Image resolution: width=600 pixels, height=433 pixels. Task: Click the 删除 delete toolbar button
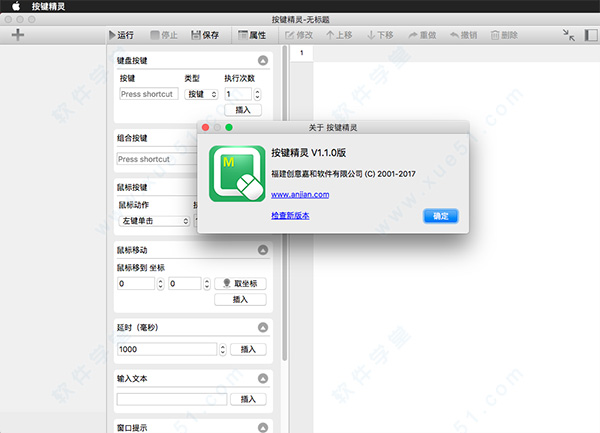click(x=504, y=35)
